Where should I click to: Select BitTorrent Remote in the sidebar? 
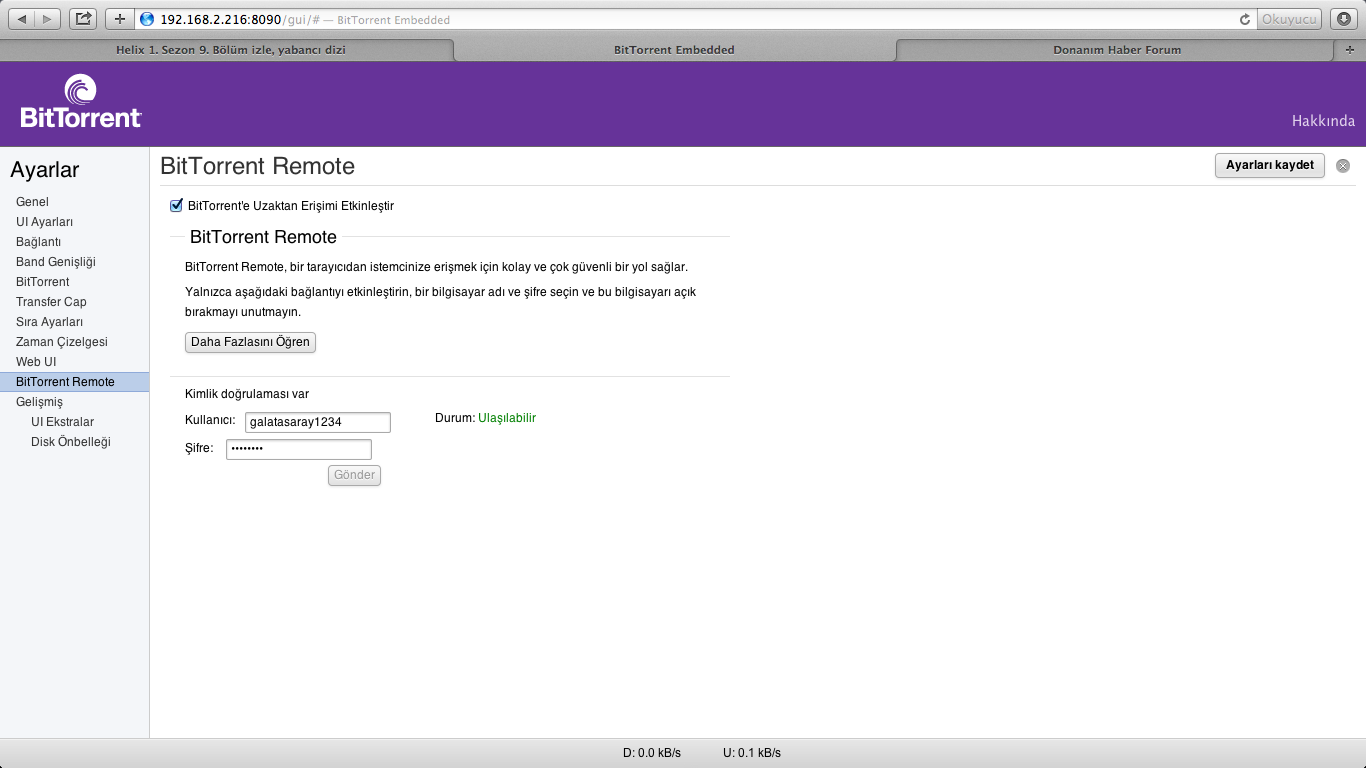tap(75, 382)
